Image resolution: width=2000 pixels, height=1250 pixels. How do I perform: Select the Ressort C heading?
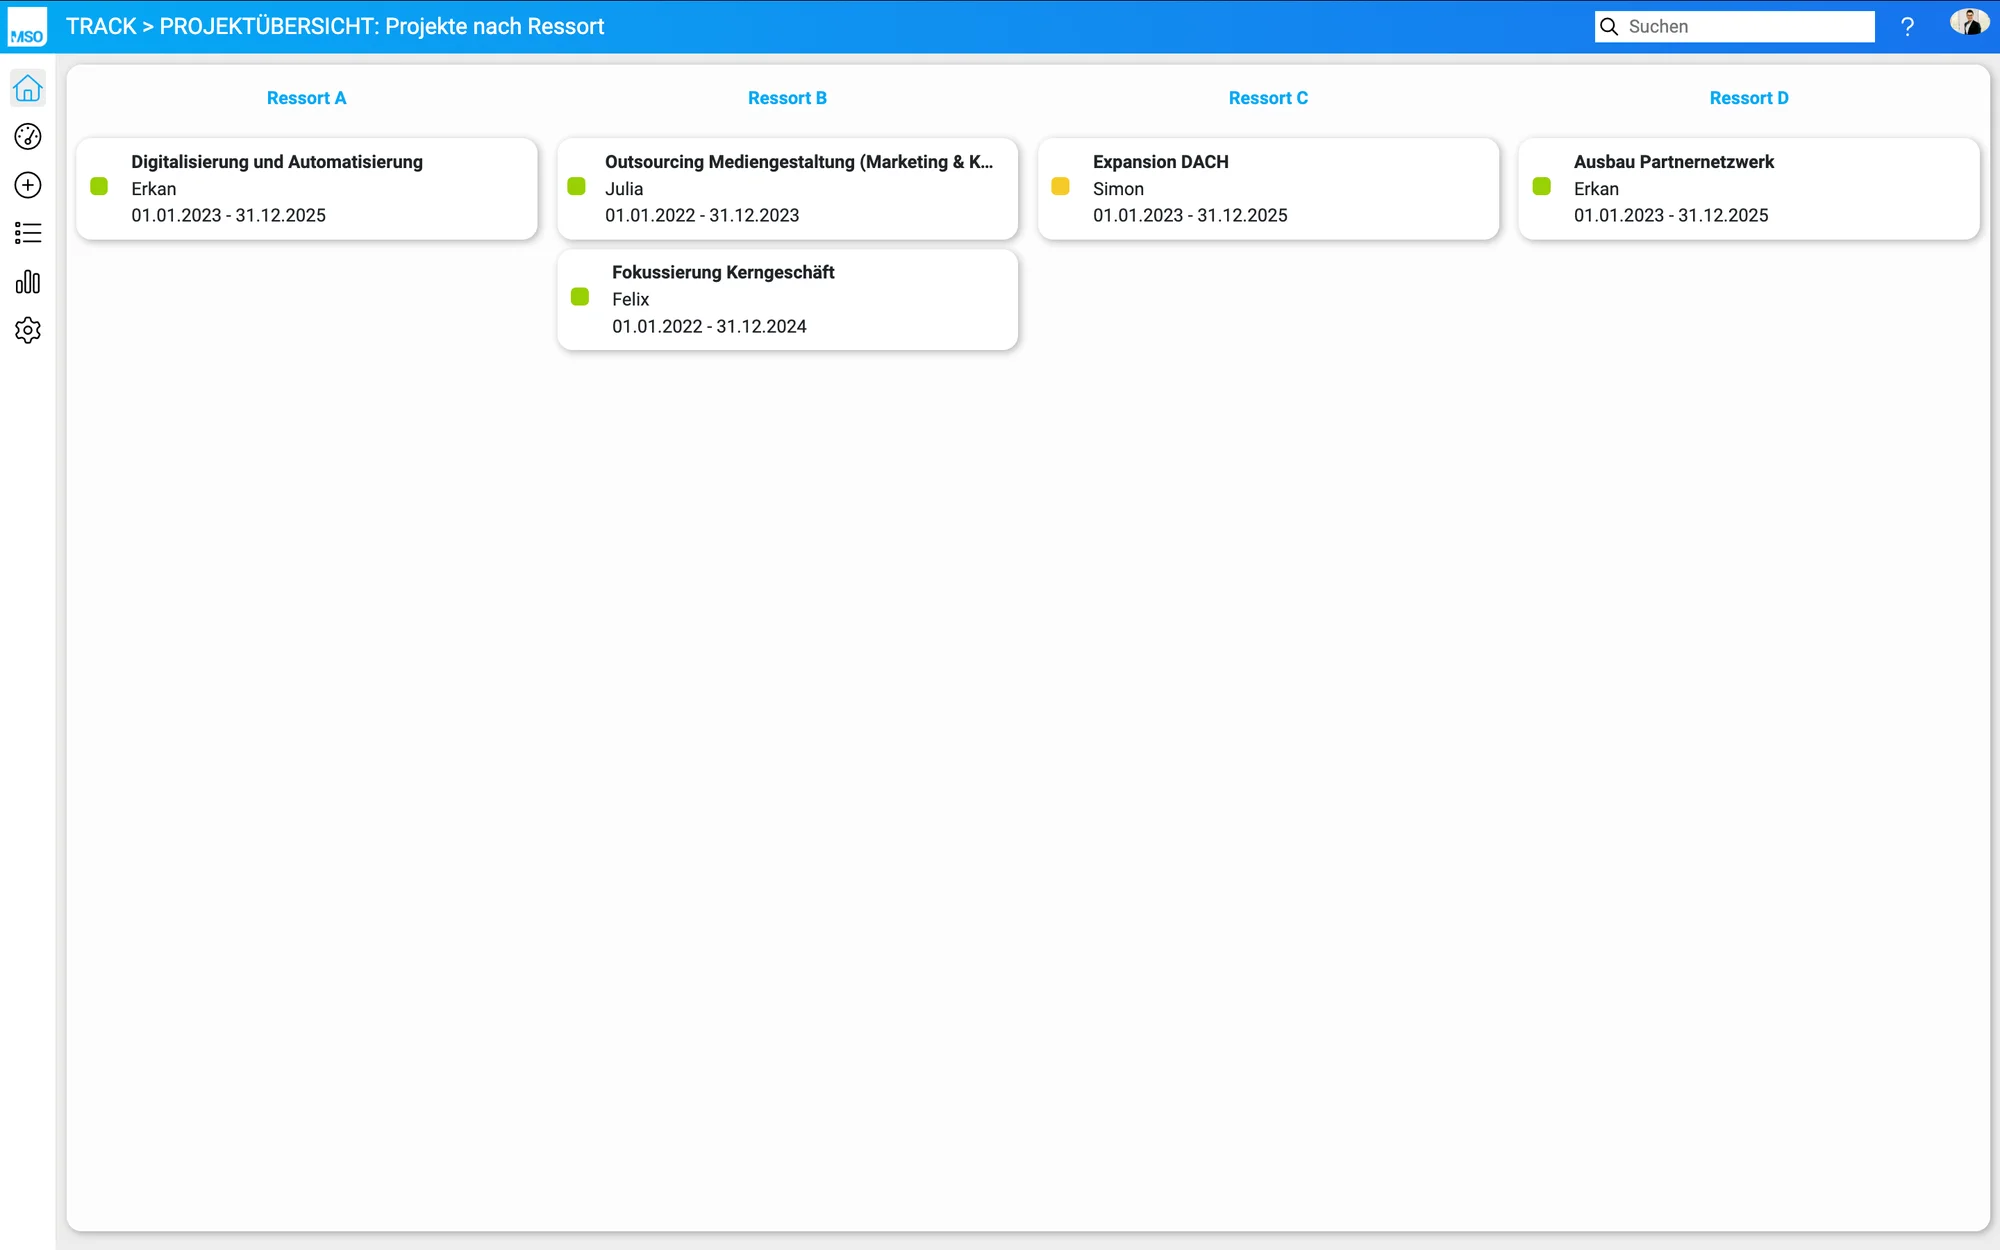1267,98
